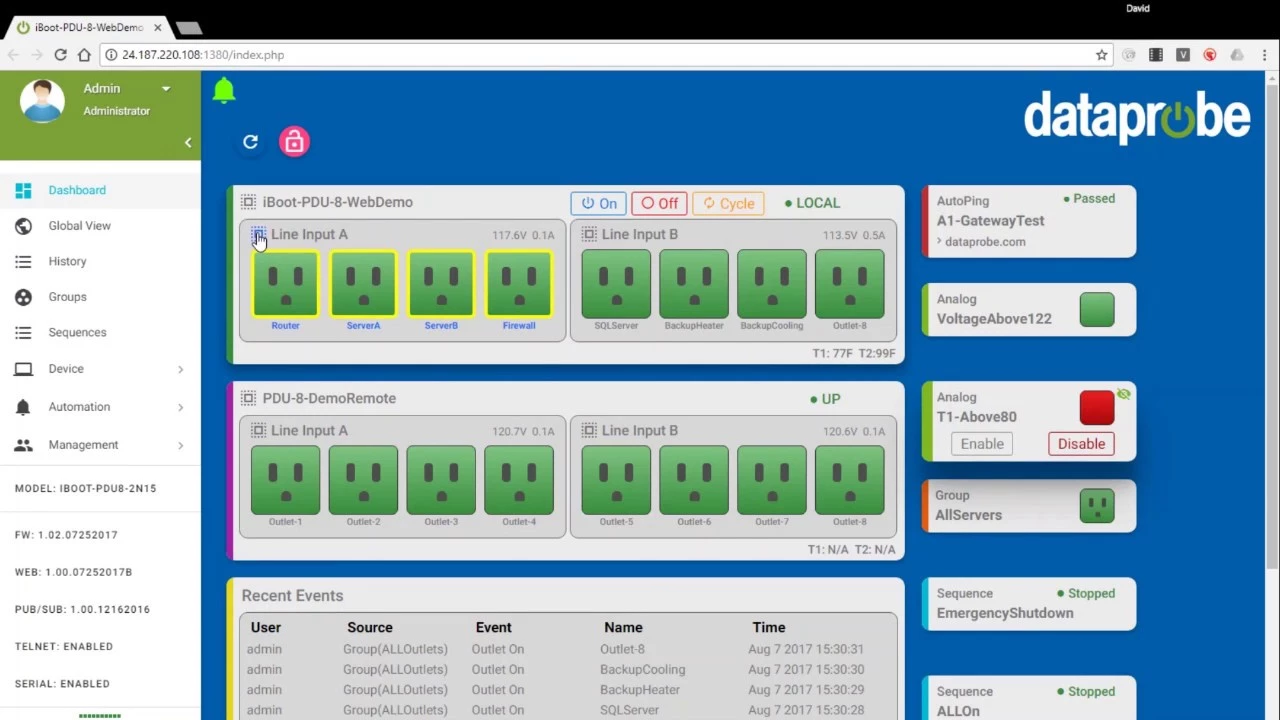Open the notifications bell icon
This screenshot has width=1280, height=720.
(224, 90)
